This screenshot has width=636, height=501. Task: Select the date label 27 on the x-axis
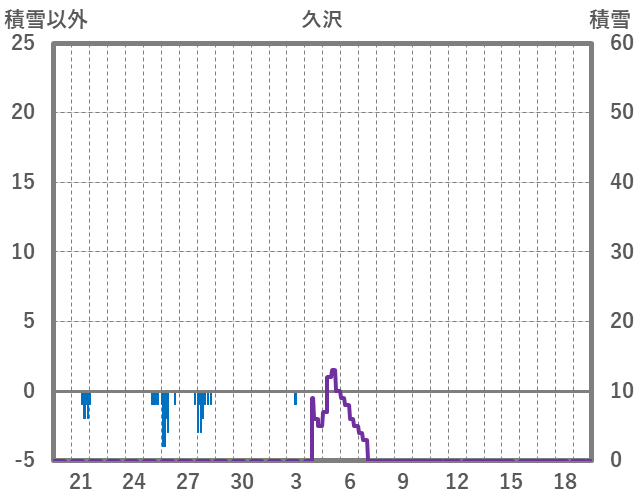[x=188, y=481]
